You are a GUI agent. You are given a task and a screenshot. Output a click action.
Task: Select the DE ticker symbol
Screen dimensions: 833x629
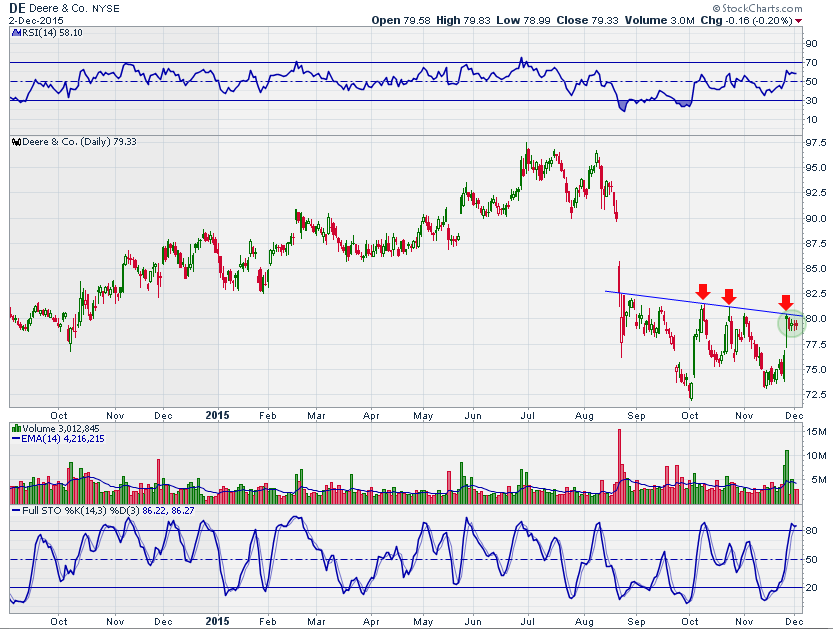coord(18,8)
